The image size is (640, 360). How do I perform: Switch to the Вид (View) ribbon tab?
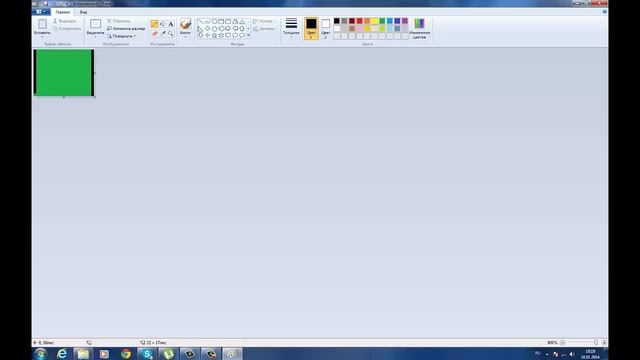pyautogui.click(x=83, y=12)
